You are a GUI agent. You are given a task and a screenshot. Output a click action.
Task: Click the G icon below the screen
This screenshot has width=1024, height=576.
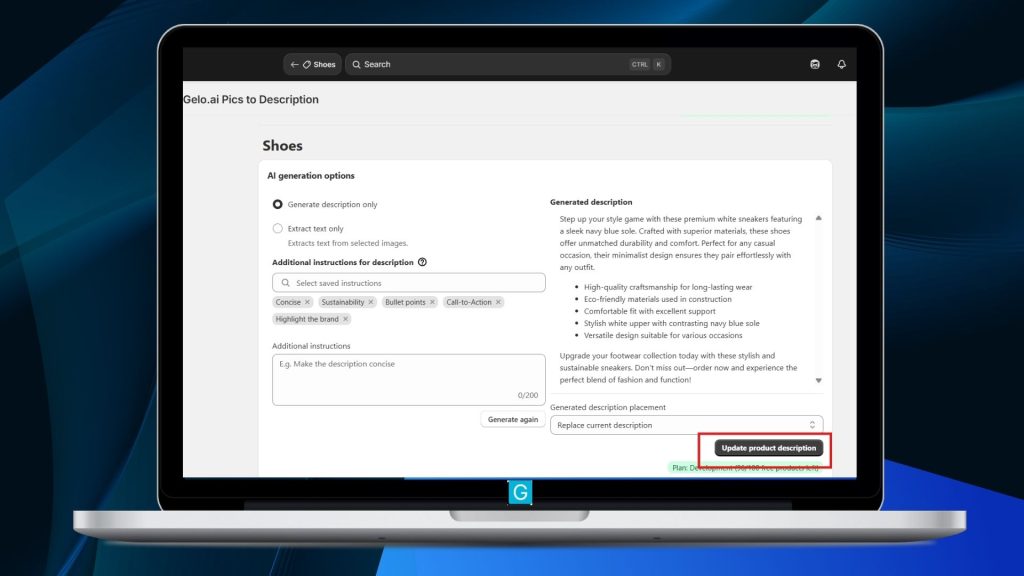click(520, 493)
